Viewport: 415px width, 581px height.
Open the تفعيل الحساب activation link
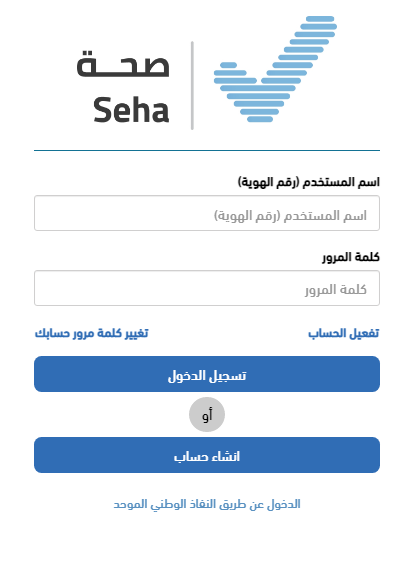coord(343,333)
